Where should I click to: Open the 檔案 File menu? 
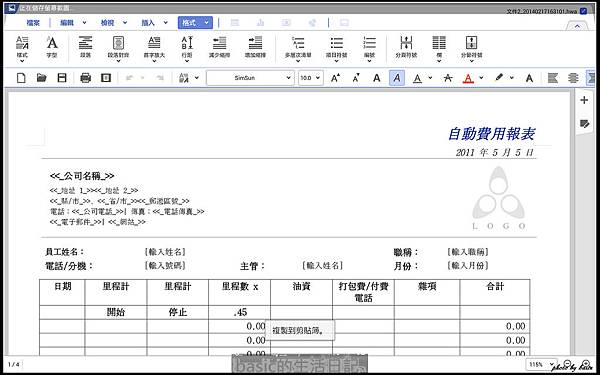click(x=33, y=23)
